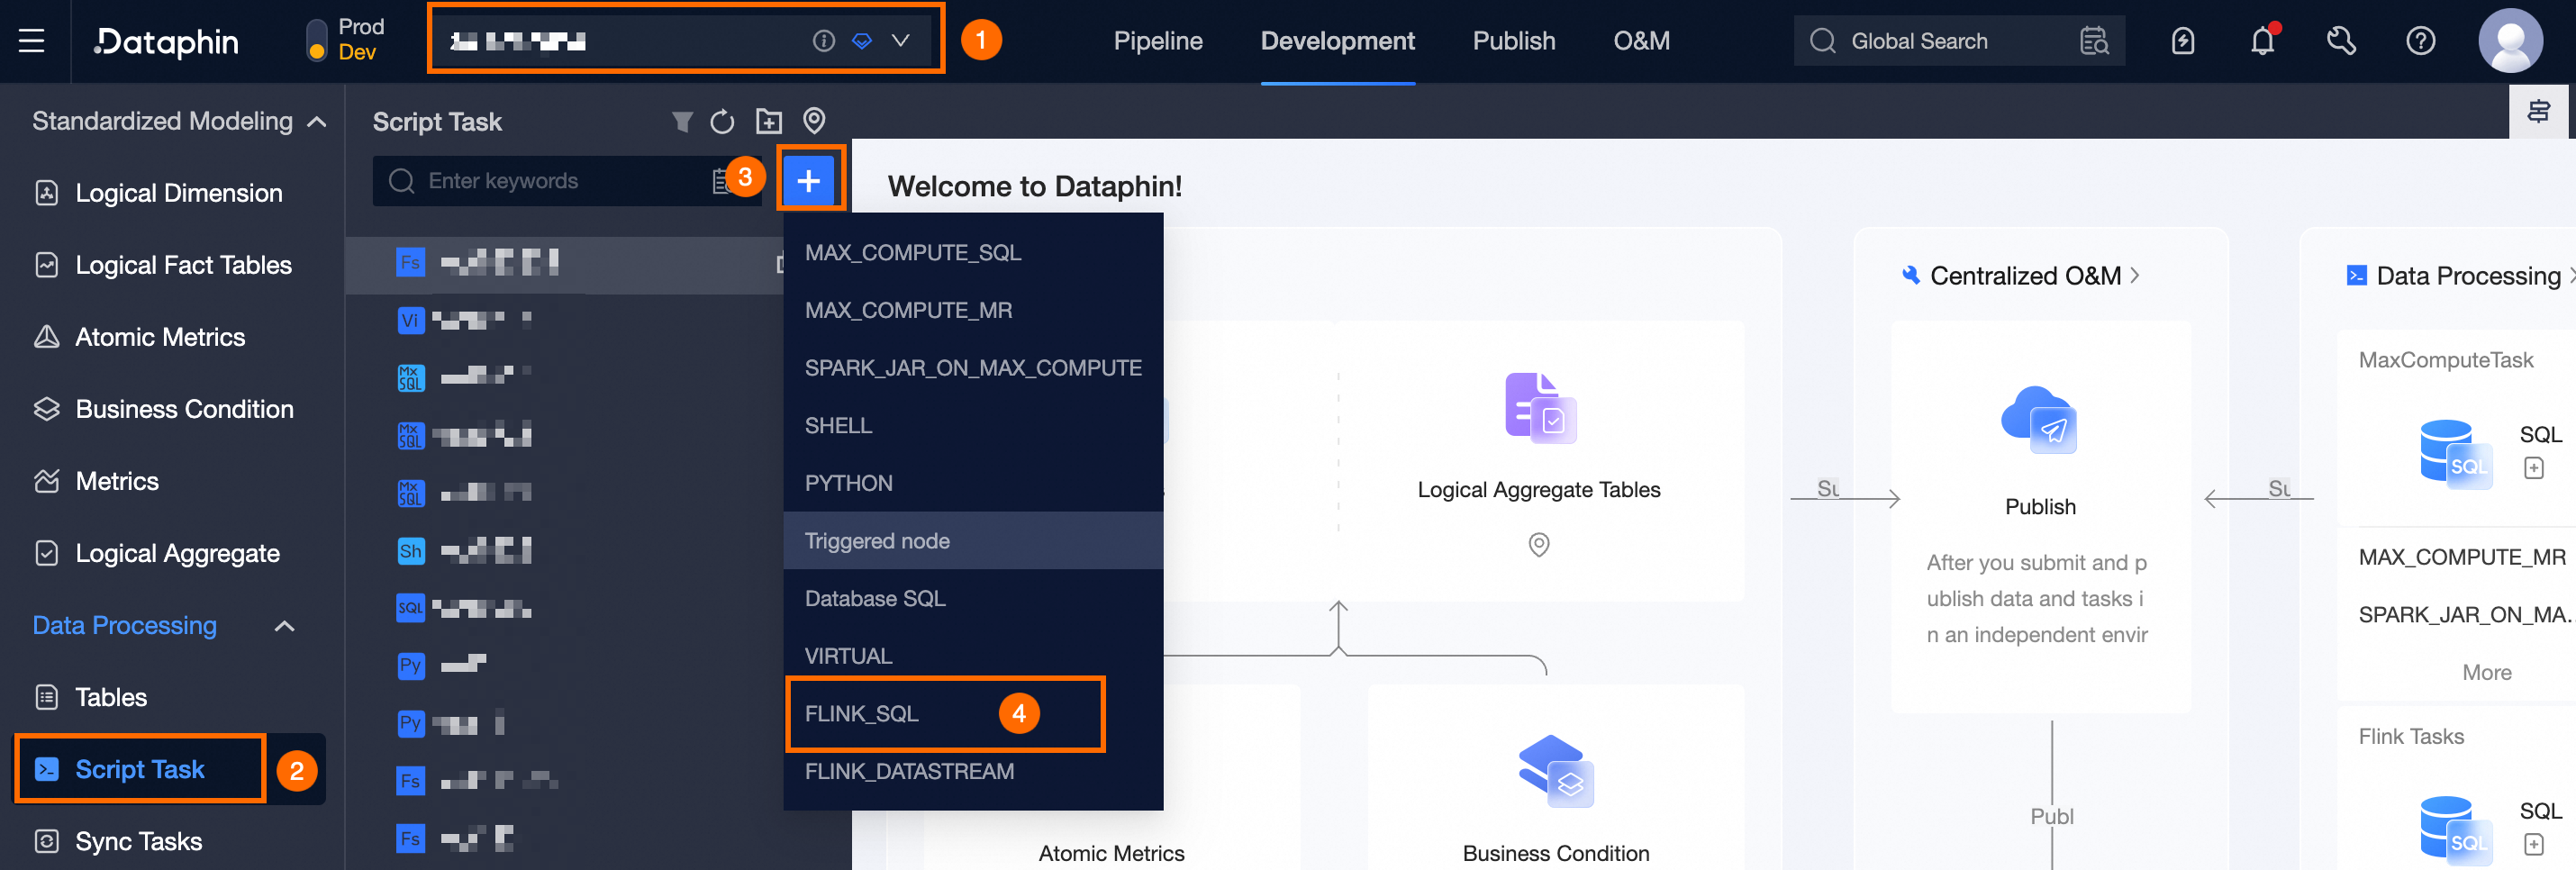Screen dimensions: 2576x870
Task: Click the blue plus new task button
Action: [x=808, y=181]
